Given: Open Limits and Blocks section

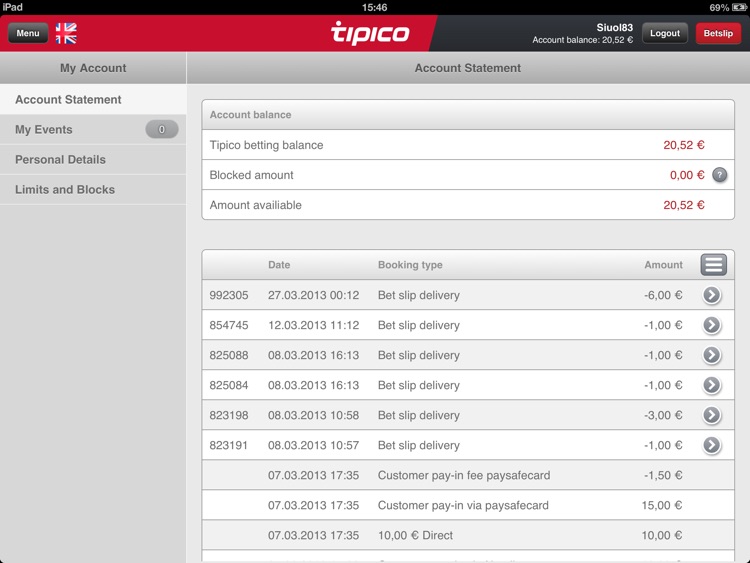Looking at the screenshot, I should pyautogui.click(x=93, y=190).
